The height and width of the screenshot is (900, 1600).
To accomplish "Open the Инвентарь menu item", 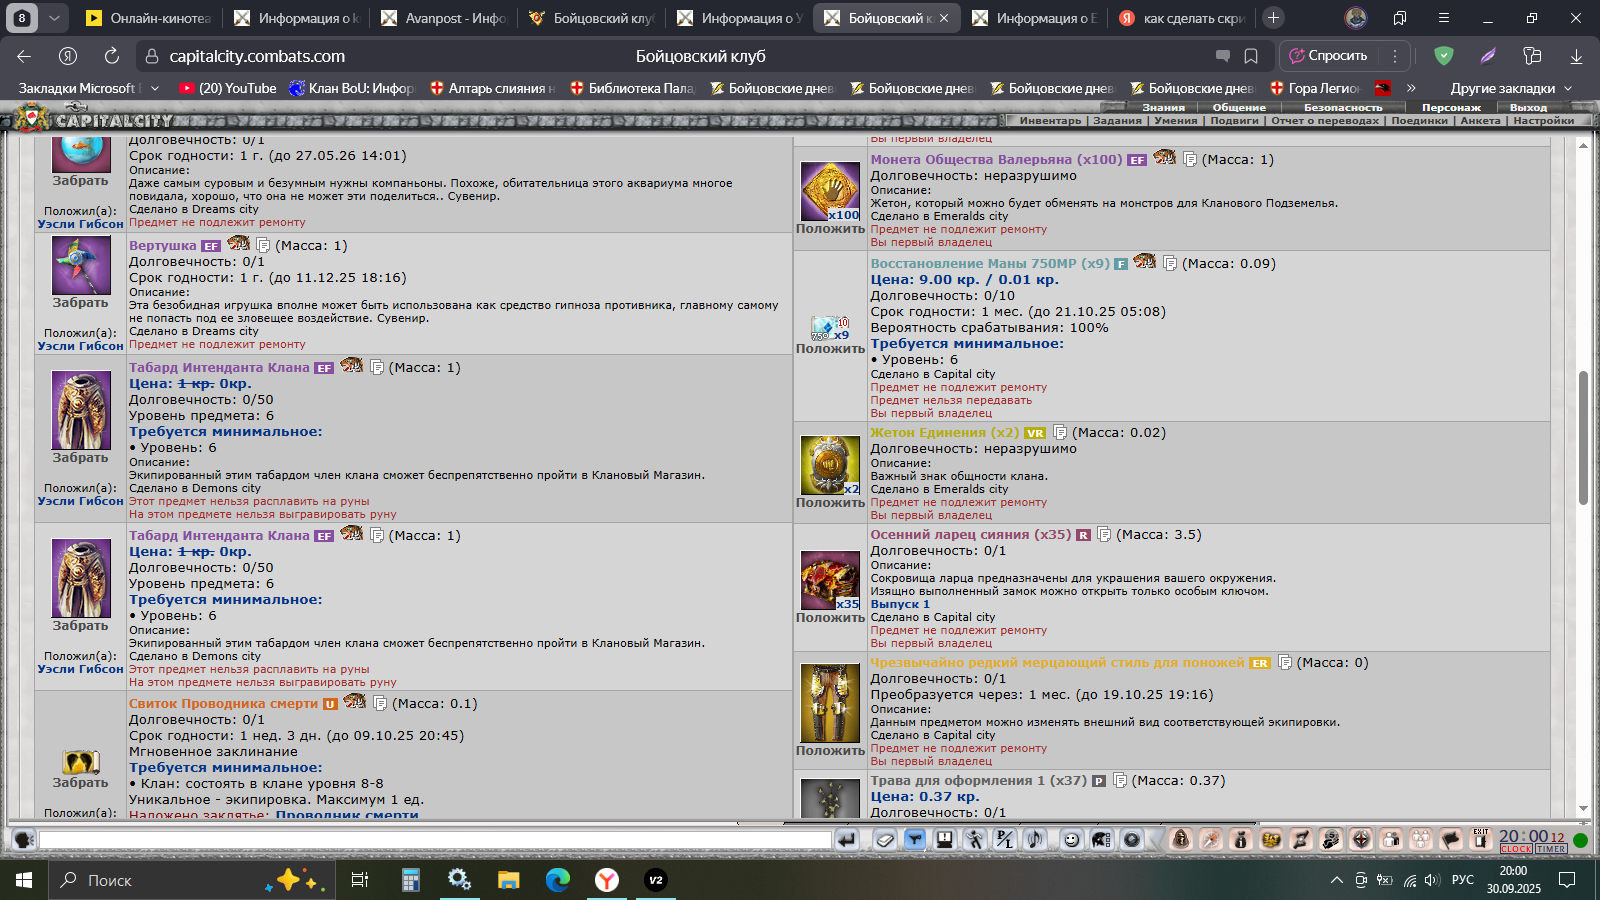I will 1050,121.
